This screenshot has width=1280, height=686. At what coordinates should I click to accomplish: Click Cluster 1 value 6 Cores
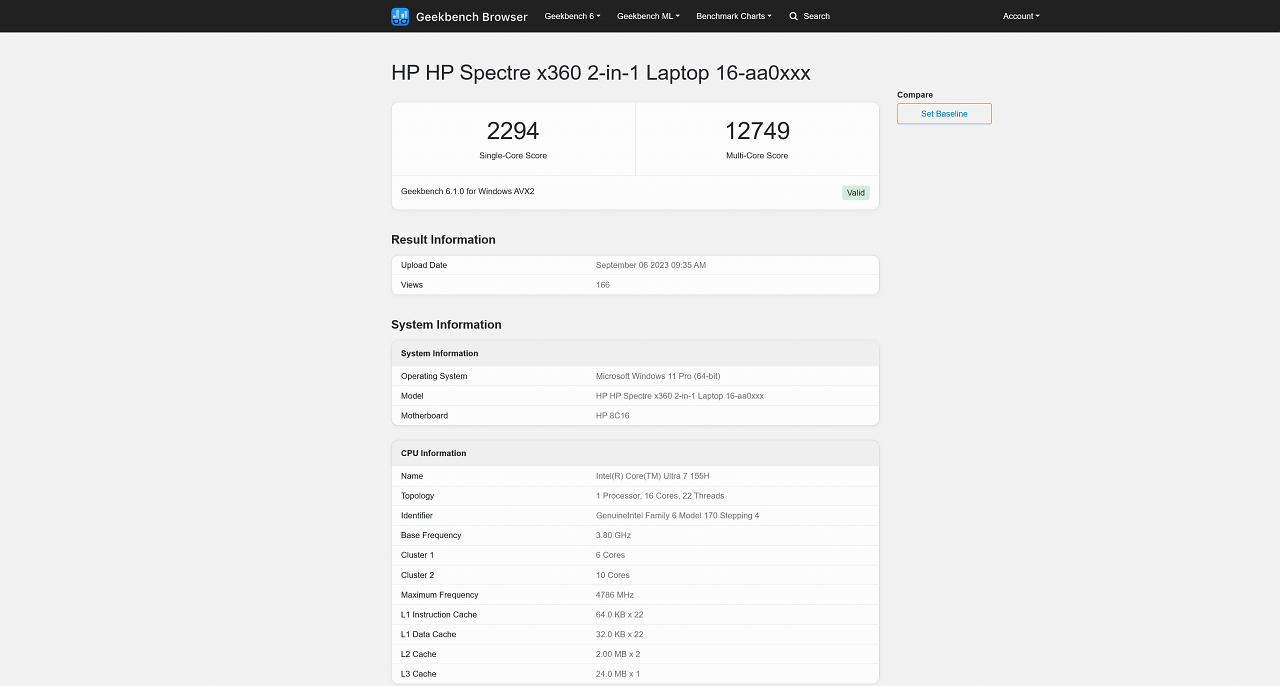[611, 555]
